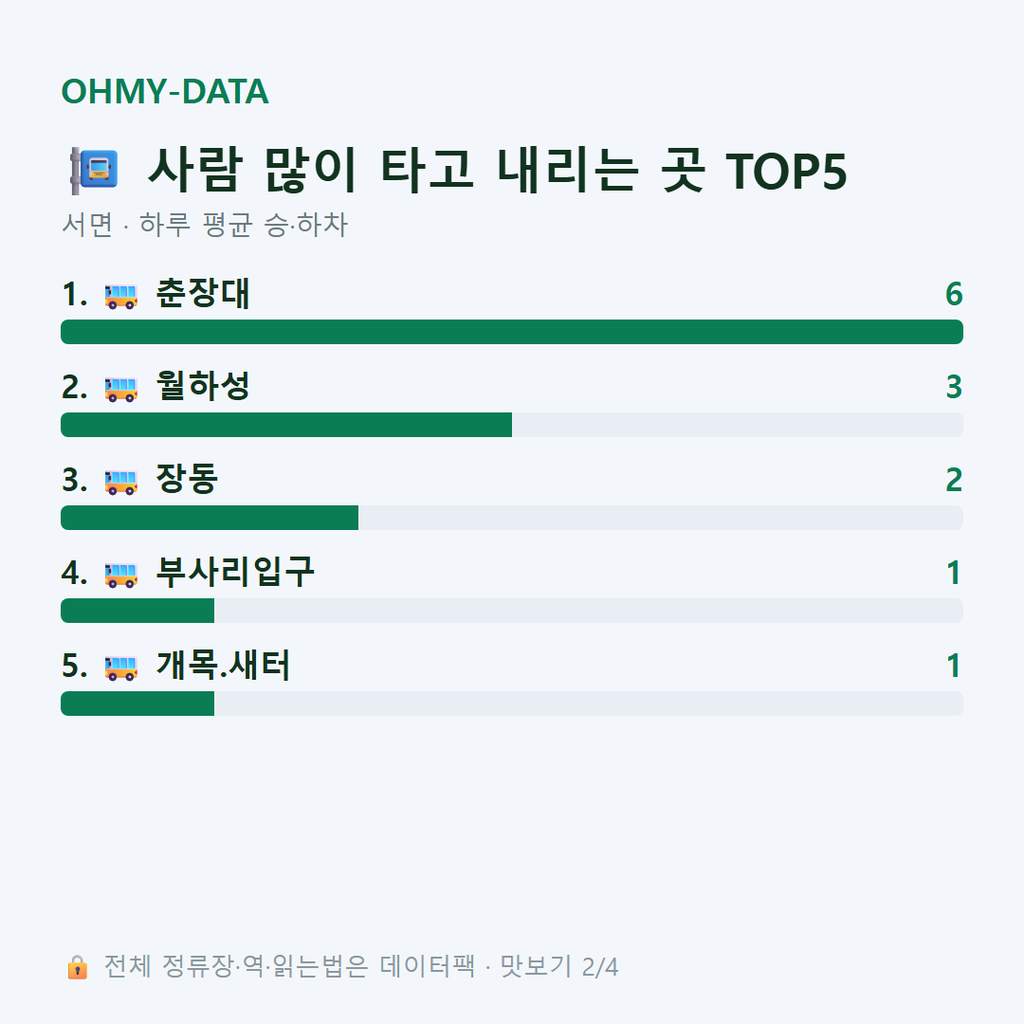The height and width of the screenshot is (1024, 1024).
Task: Click the 부사리입구 stop name
Action: 235,573
